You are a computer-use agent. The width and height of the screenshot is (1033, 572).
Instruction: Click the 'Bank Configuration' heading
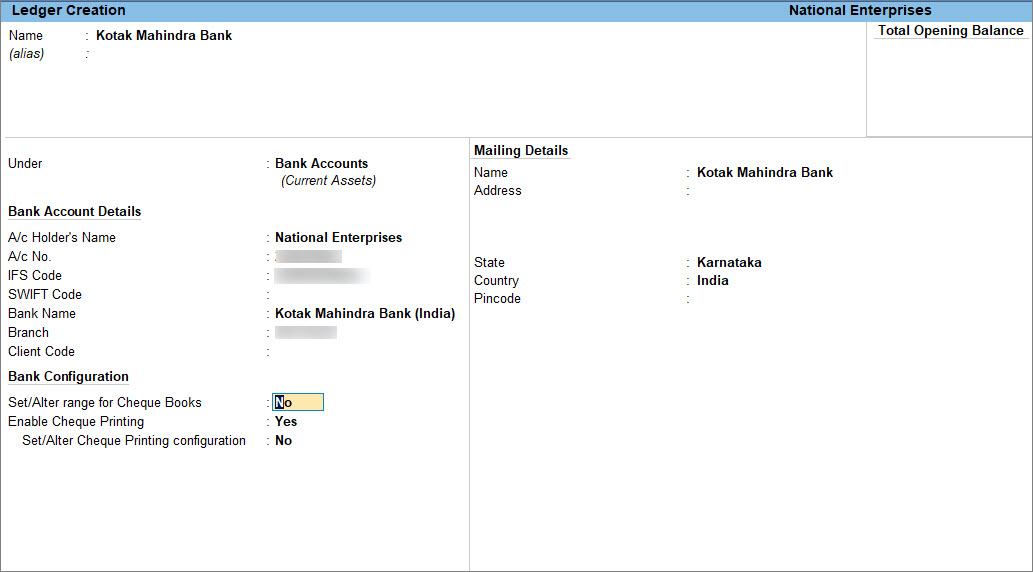(x=69, y=376)
